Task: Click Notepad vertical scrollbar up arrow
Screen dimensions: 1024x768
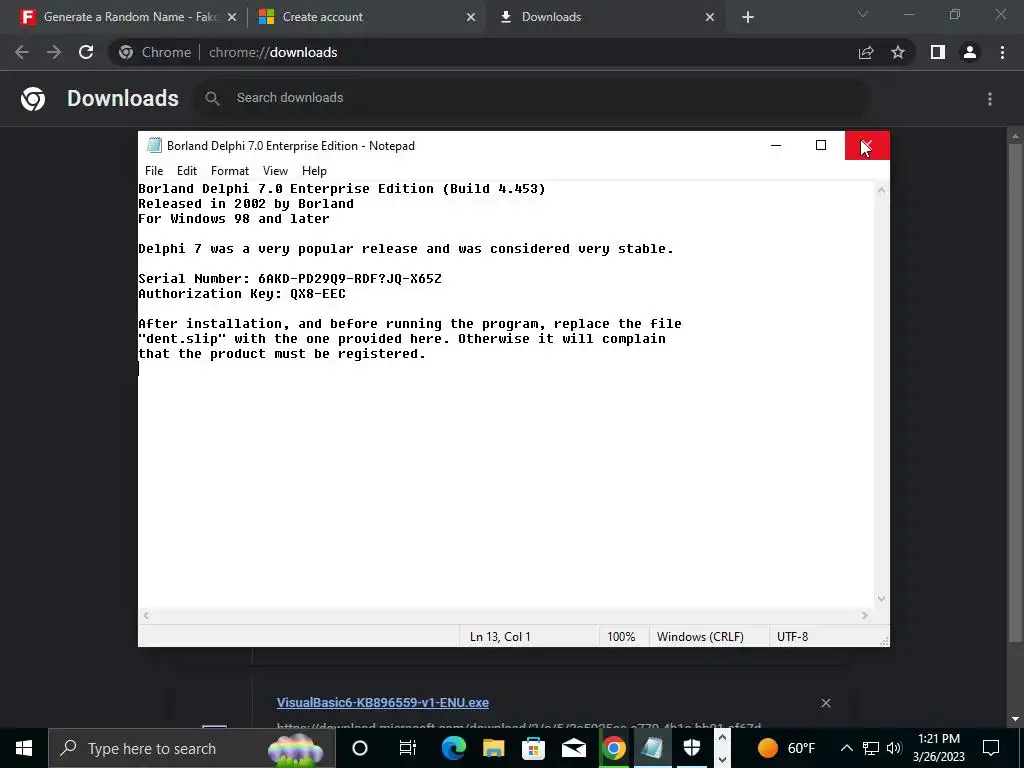Action: (881, 190)
